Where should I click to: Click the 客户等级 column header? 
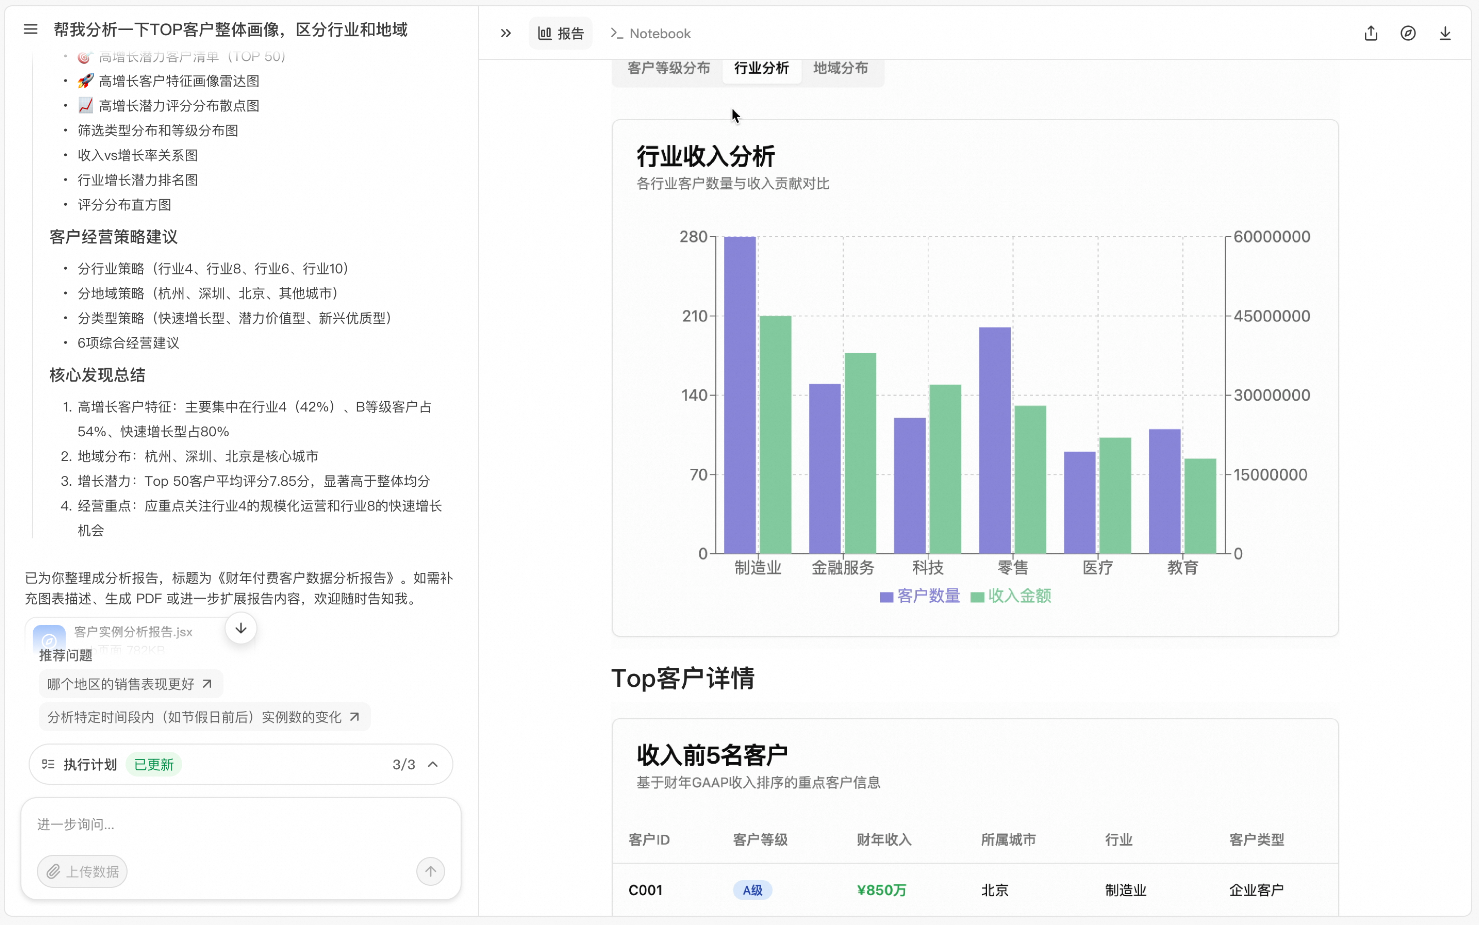(x=760, y=840)
